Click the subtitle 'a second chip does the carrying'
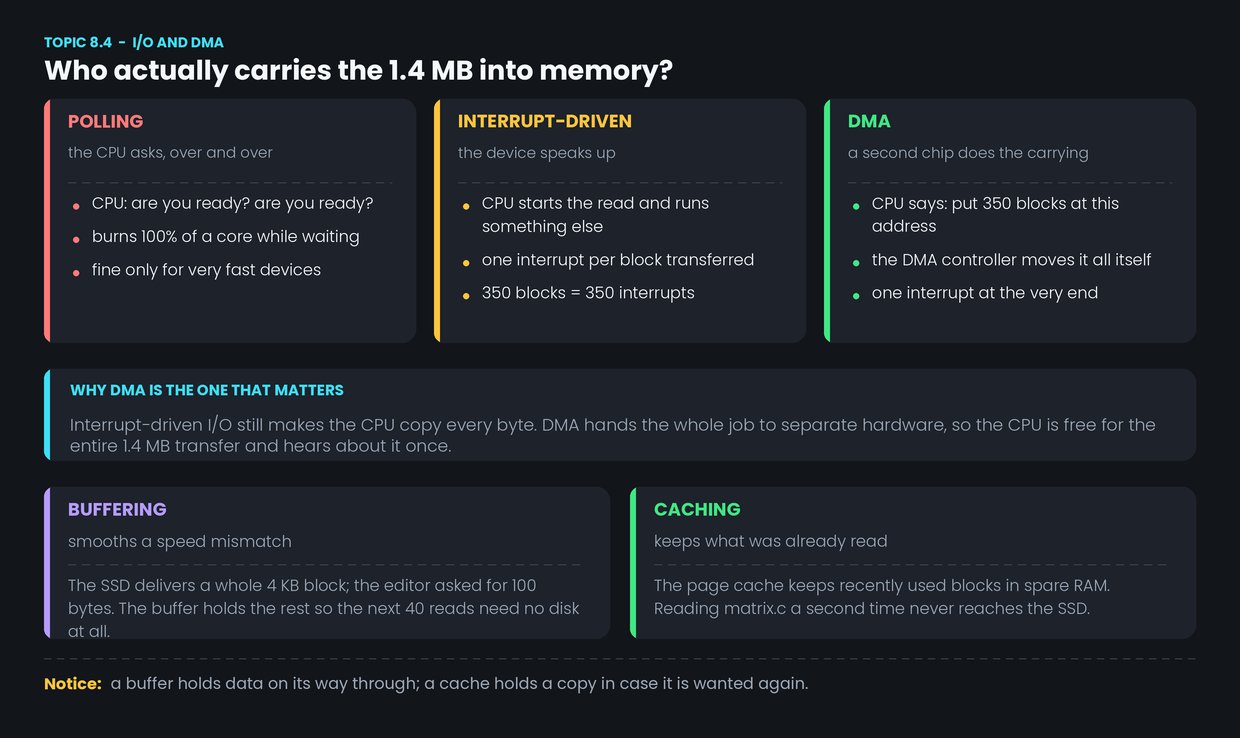The width and height of the screenshot is (1240, 738). 968,153
